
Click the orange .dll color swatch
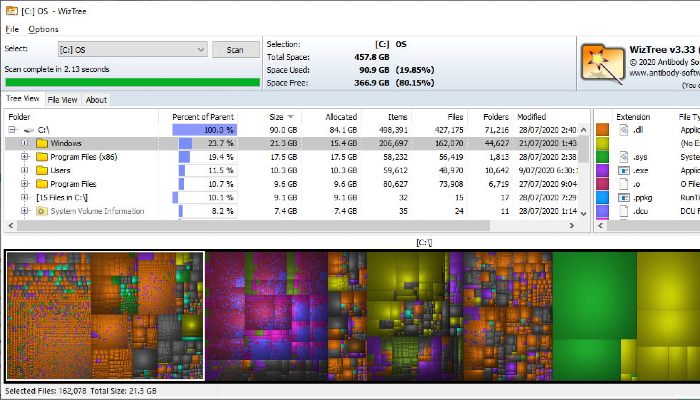click(x=603, y=130)
